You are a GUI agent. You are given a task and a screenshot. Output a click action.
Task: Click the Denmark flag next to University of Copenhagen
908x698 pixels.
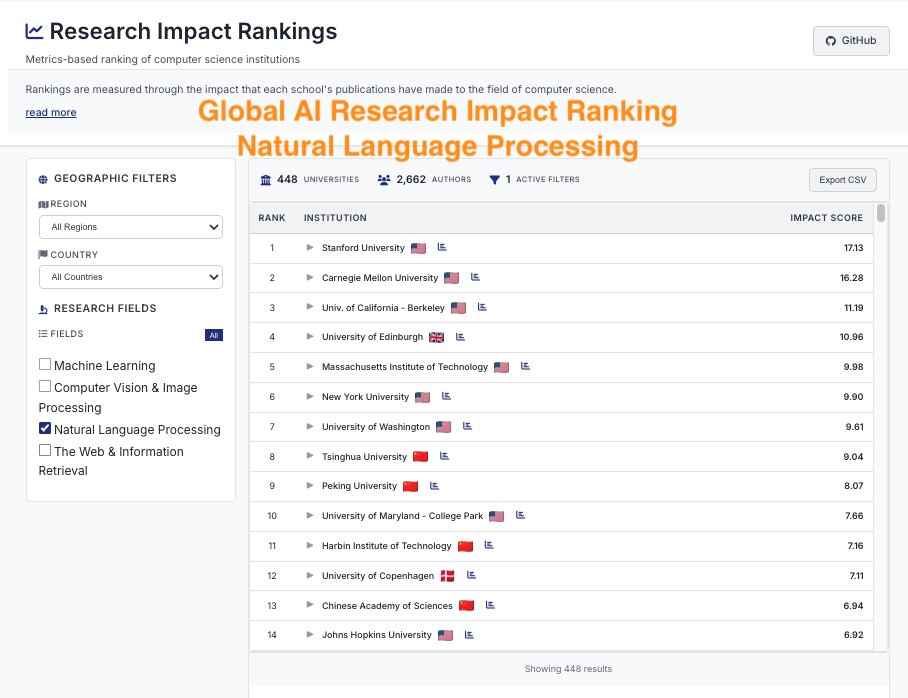(x=447, y=576)
